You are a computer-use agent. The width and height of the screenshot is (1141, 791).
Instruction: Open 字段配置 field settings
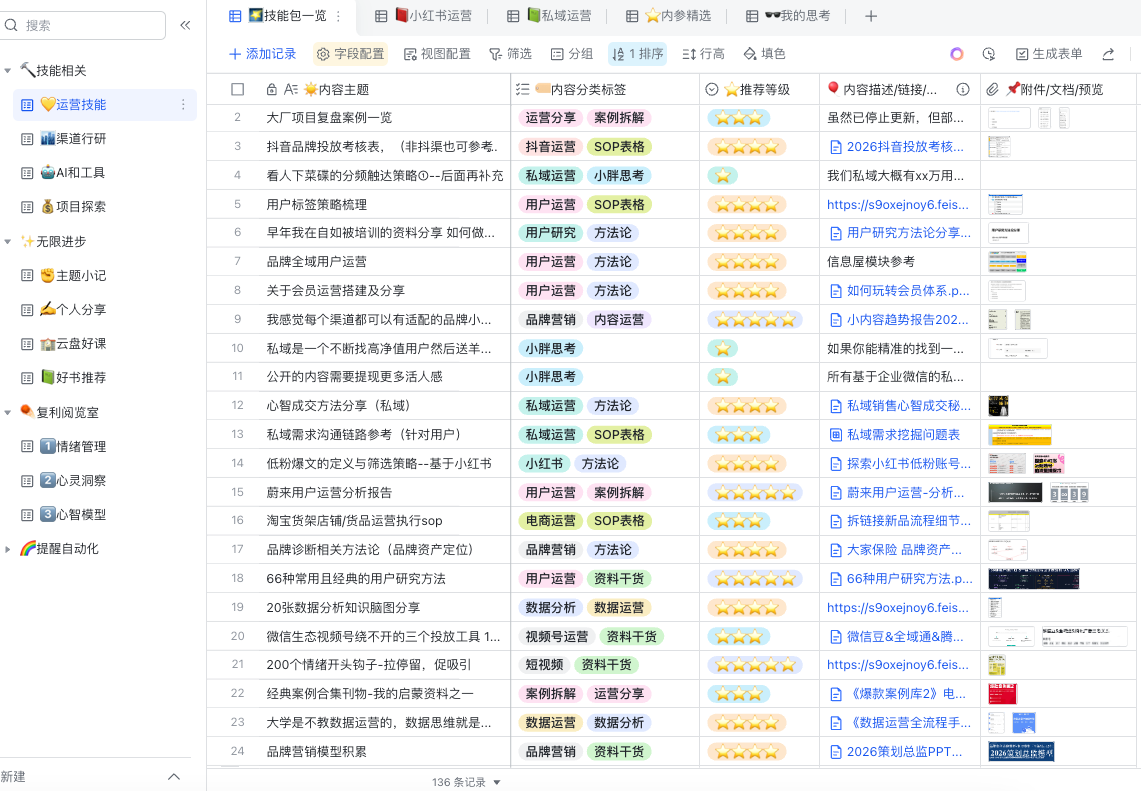coord(350,54)
